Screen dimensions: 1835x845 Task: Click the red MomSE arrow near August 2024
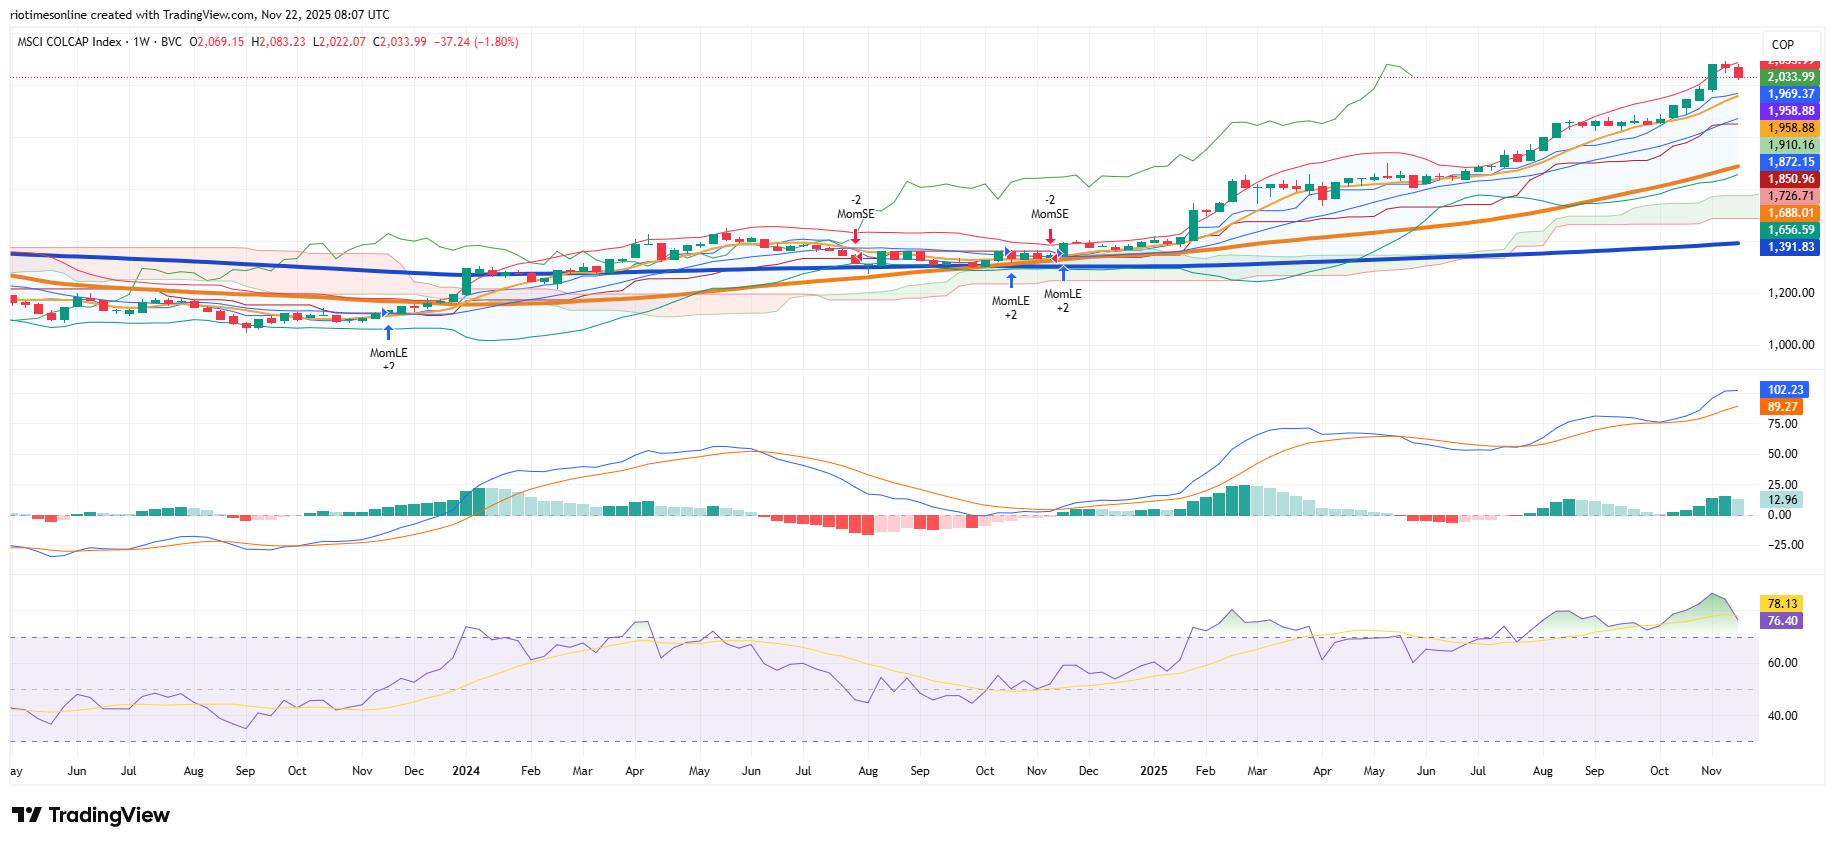pos(856,234)
